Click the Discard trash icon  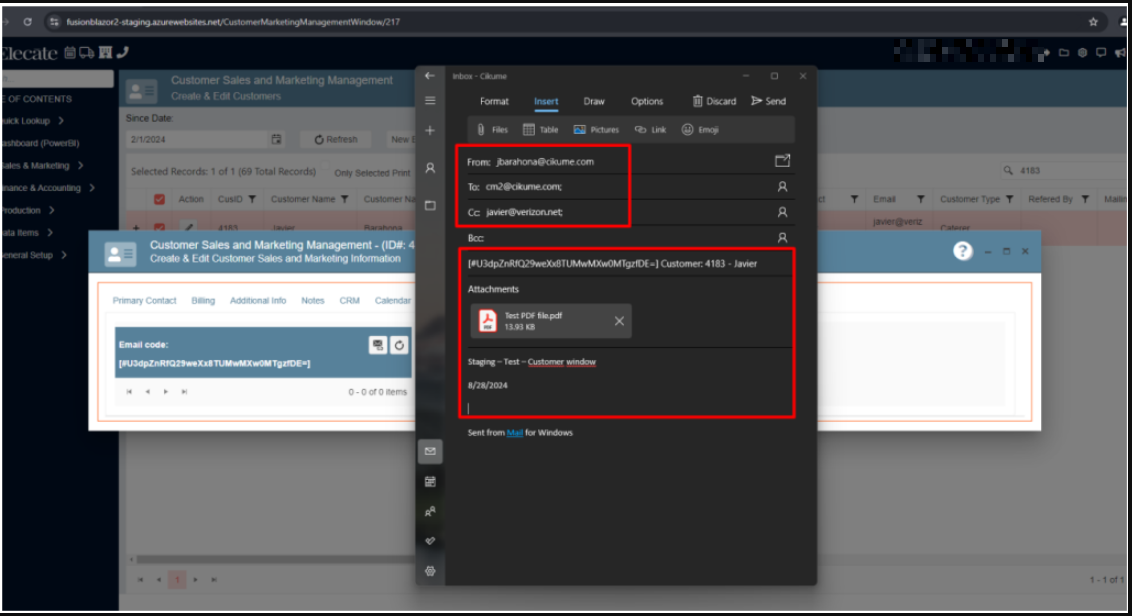tap(698, 101)
